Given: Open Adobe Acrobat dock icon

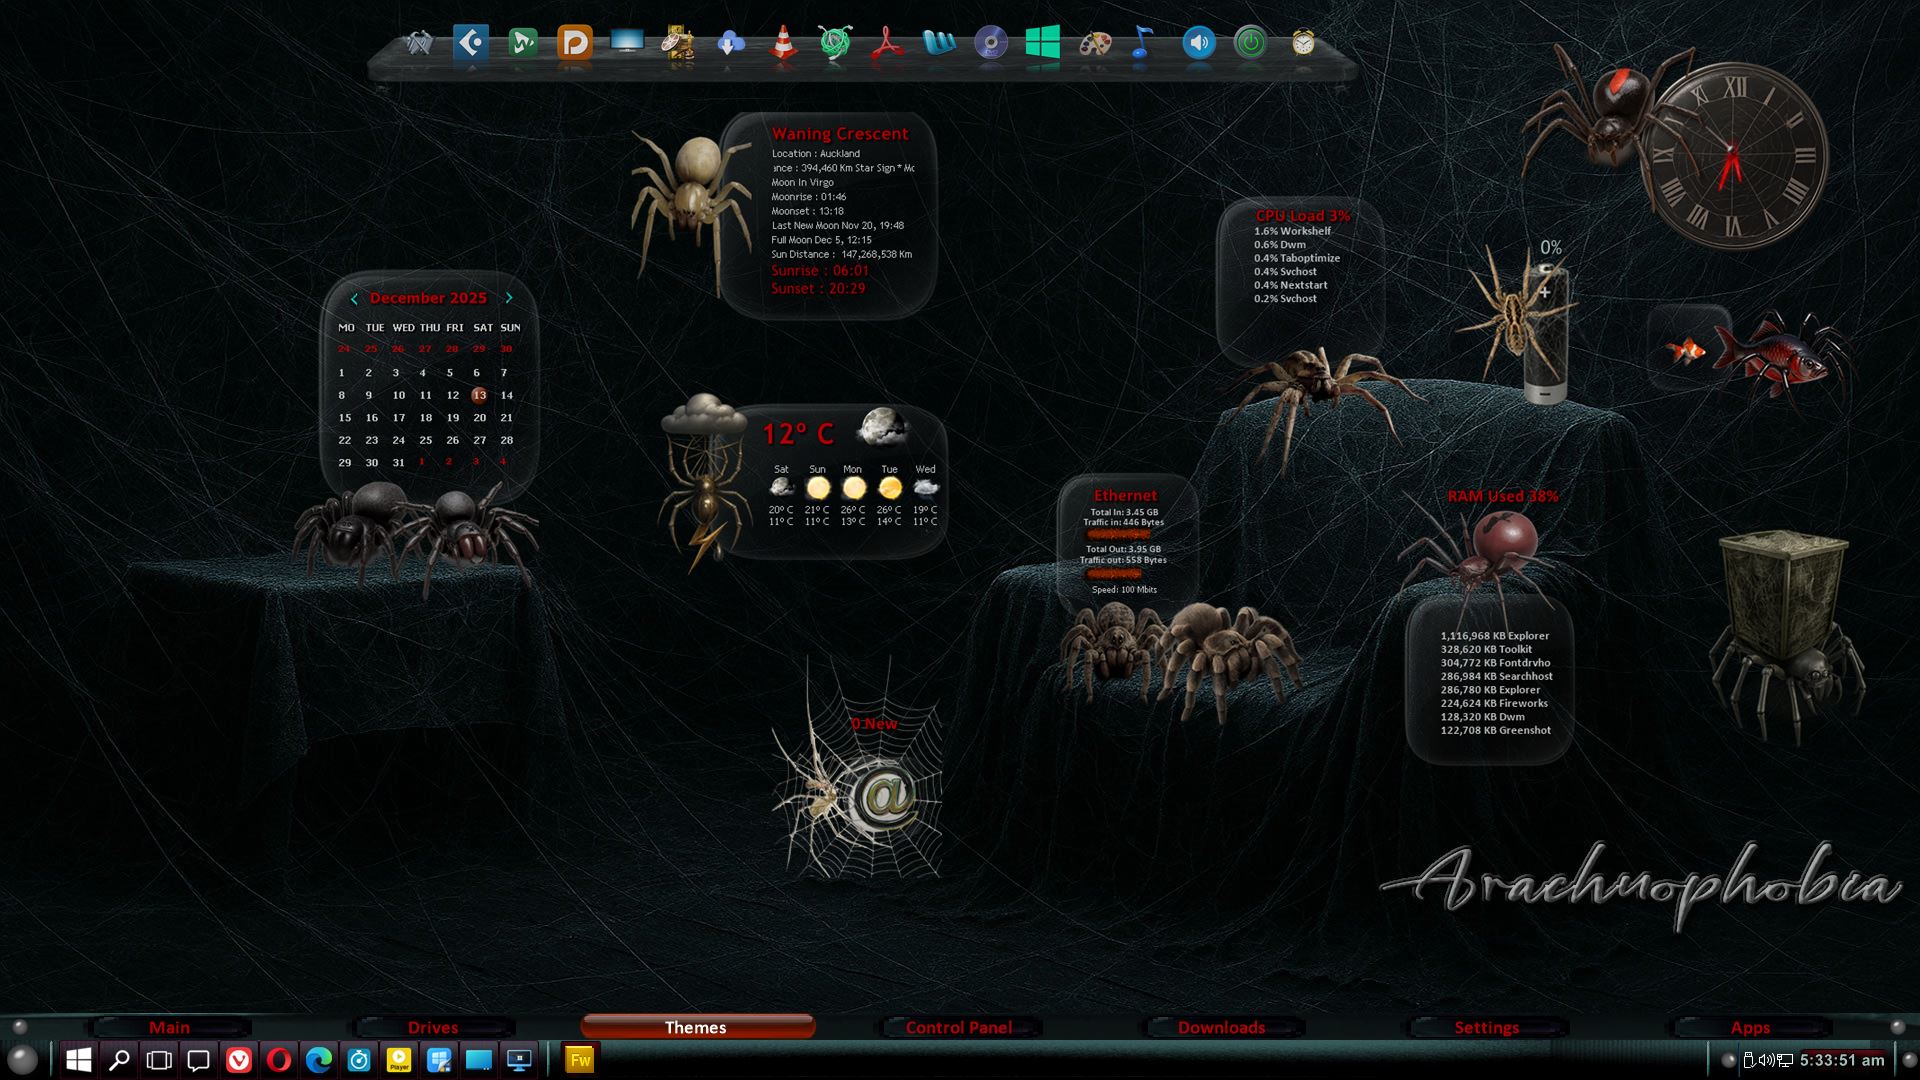Looking at the screenshot, I should (886, 43).
